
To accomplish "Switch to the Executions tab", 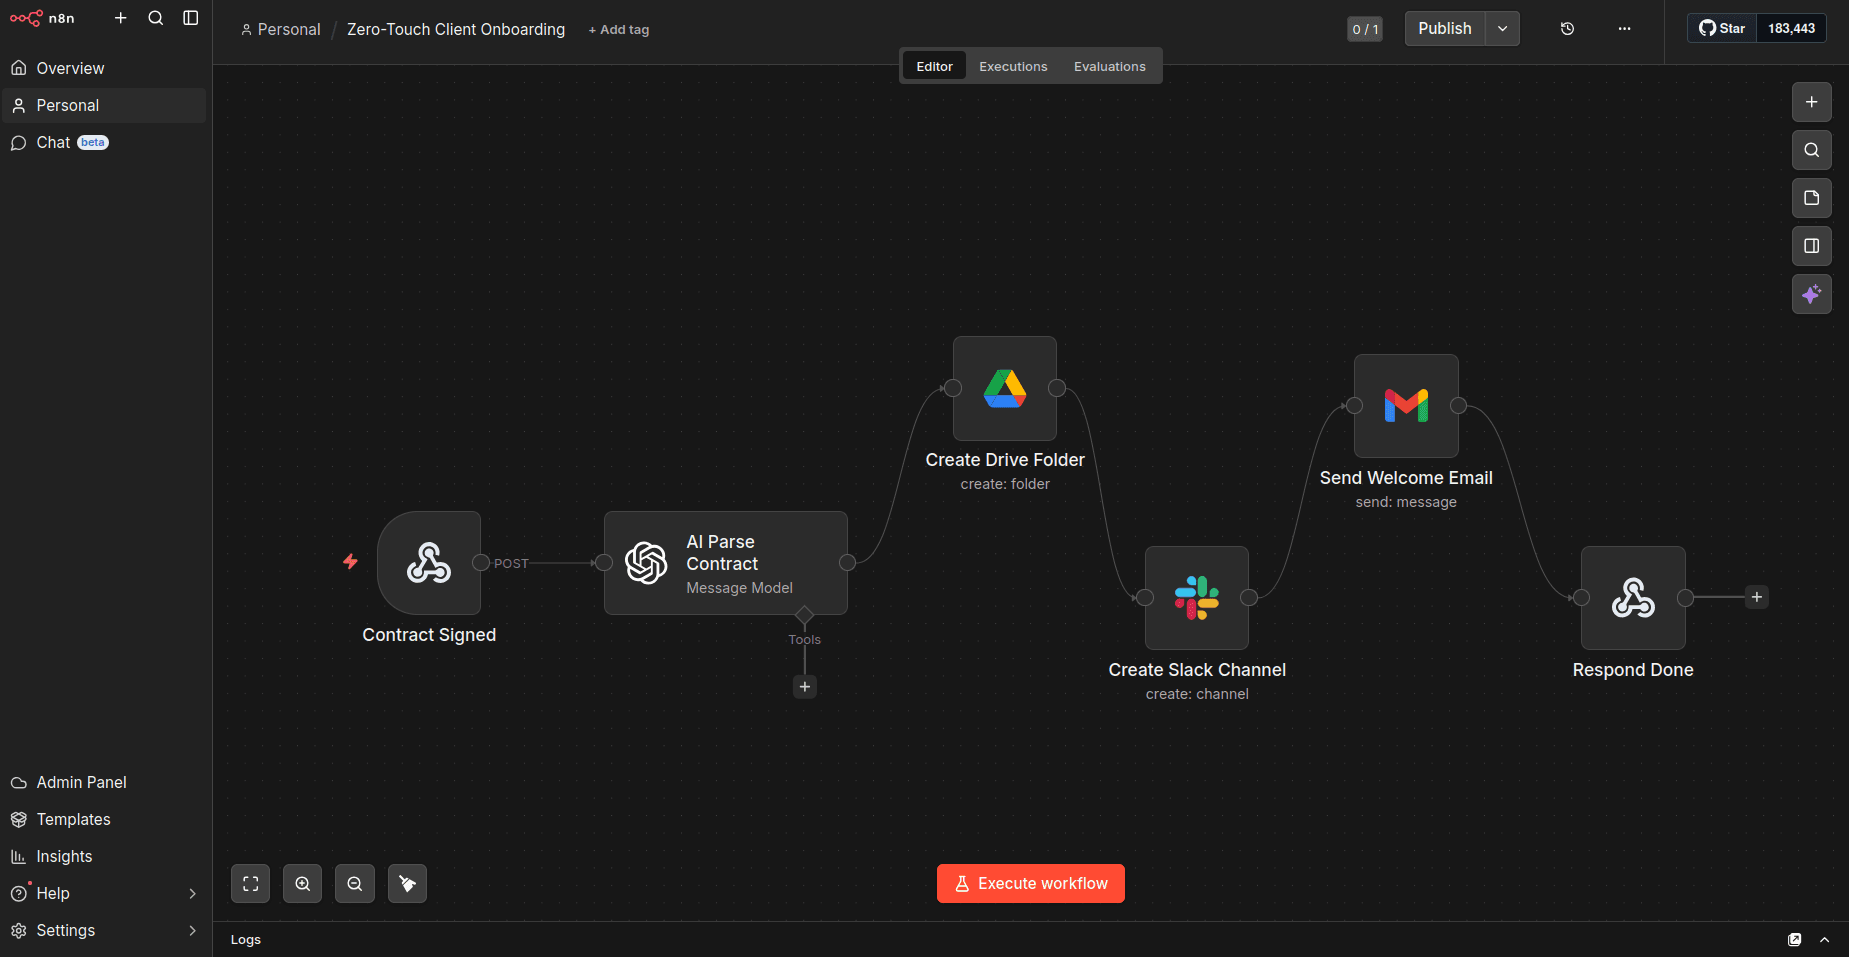I will (x=1012, y=65).
